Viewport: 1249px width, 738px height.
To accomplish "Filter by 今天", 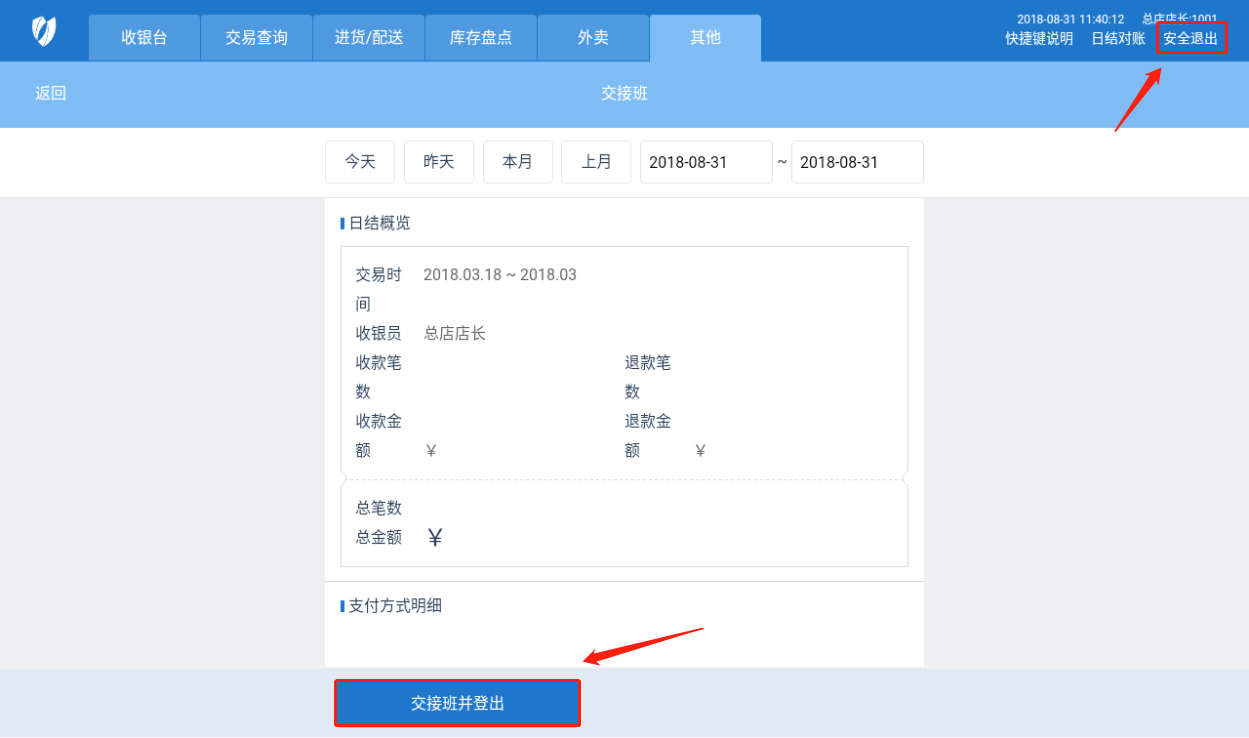I will (360, 162).
